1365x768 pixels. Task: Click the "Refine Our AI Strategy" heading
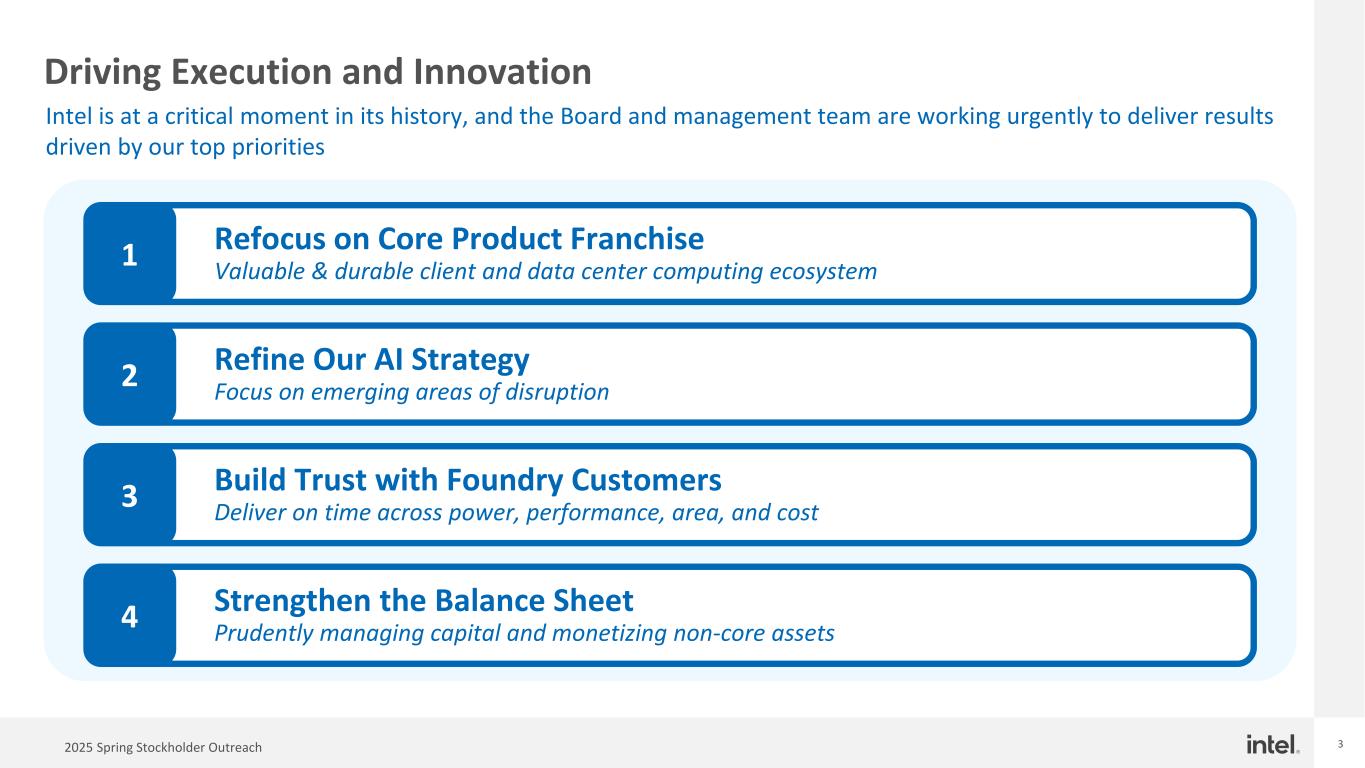[x=372, y=359]
